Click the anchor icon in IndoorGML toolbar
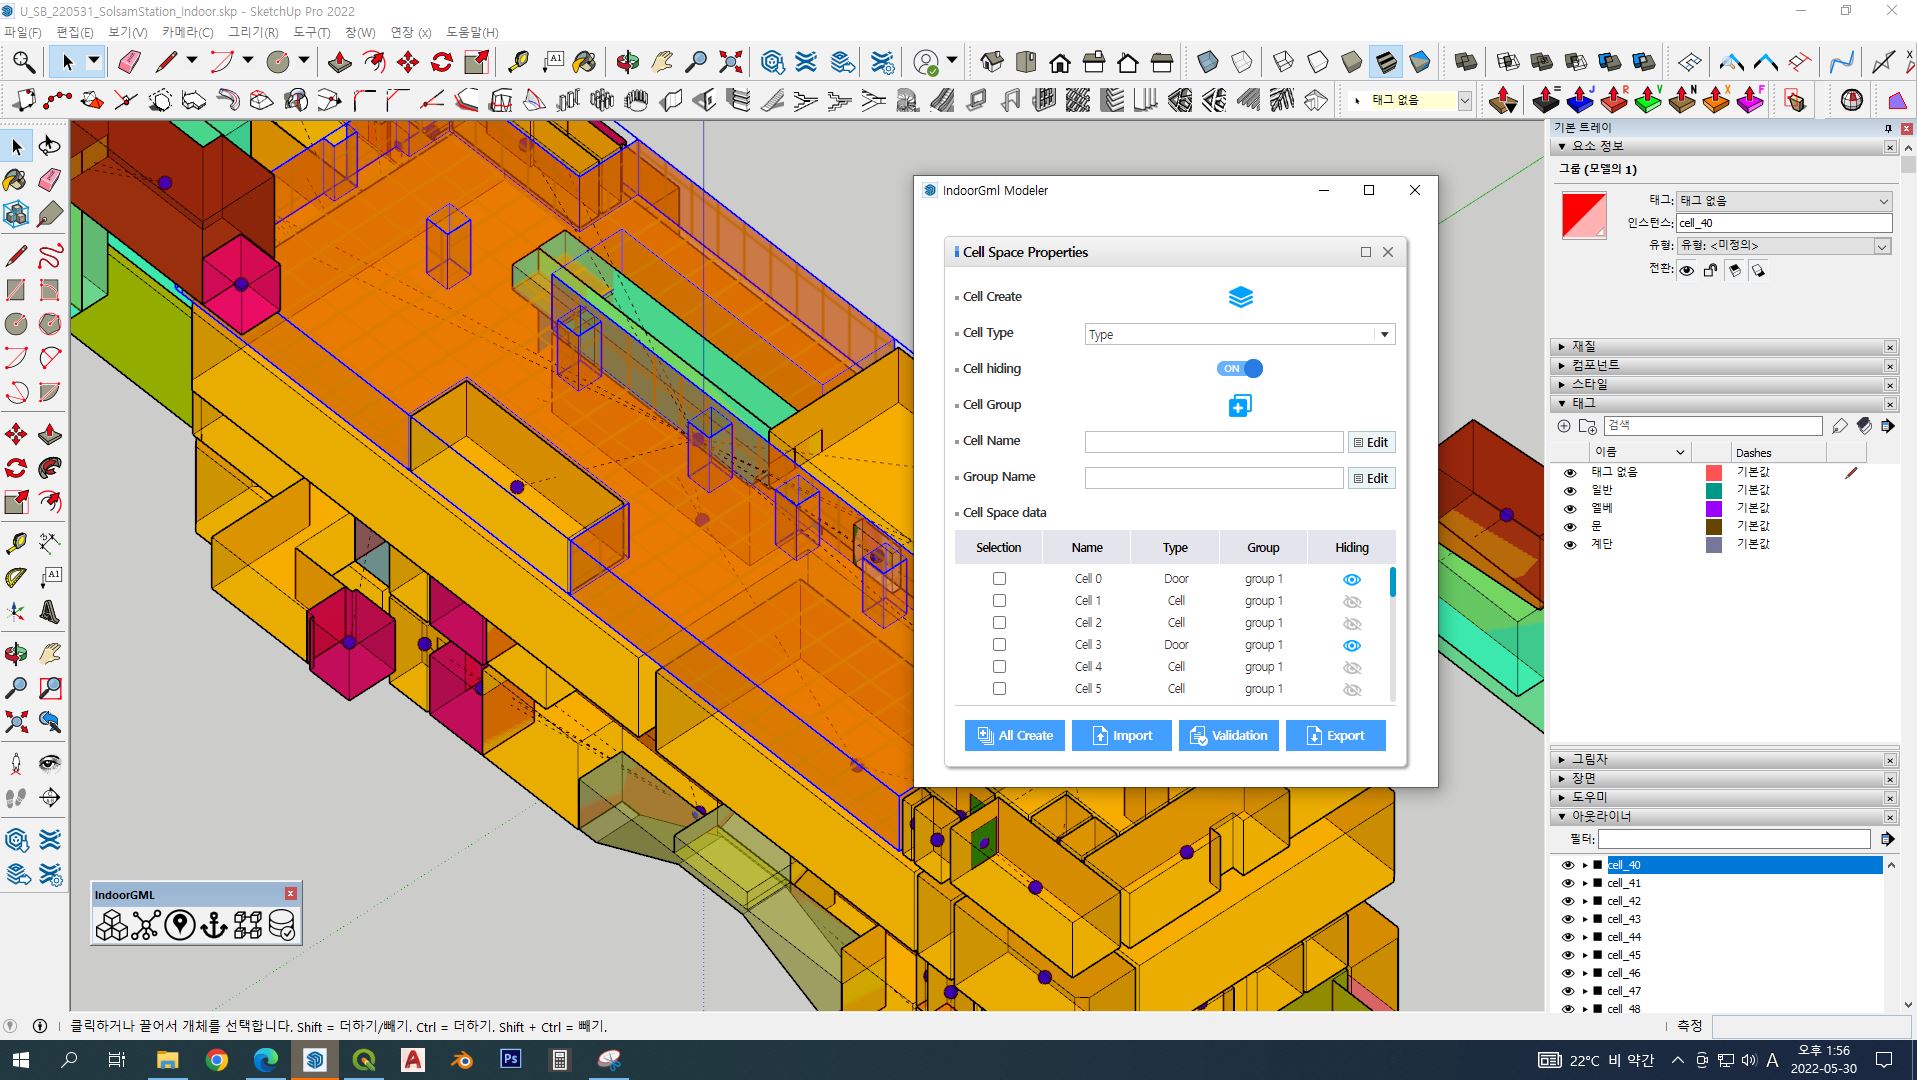This screenshot has width=1917, height=1080. click(x=214, y=925)
